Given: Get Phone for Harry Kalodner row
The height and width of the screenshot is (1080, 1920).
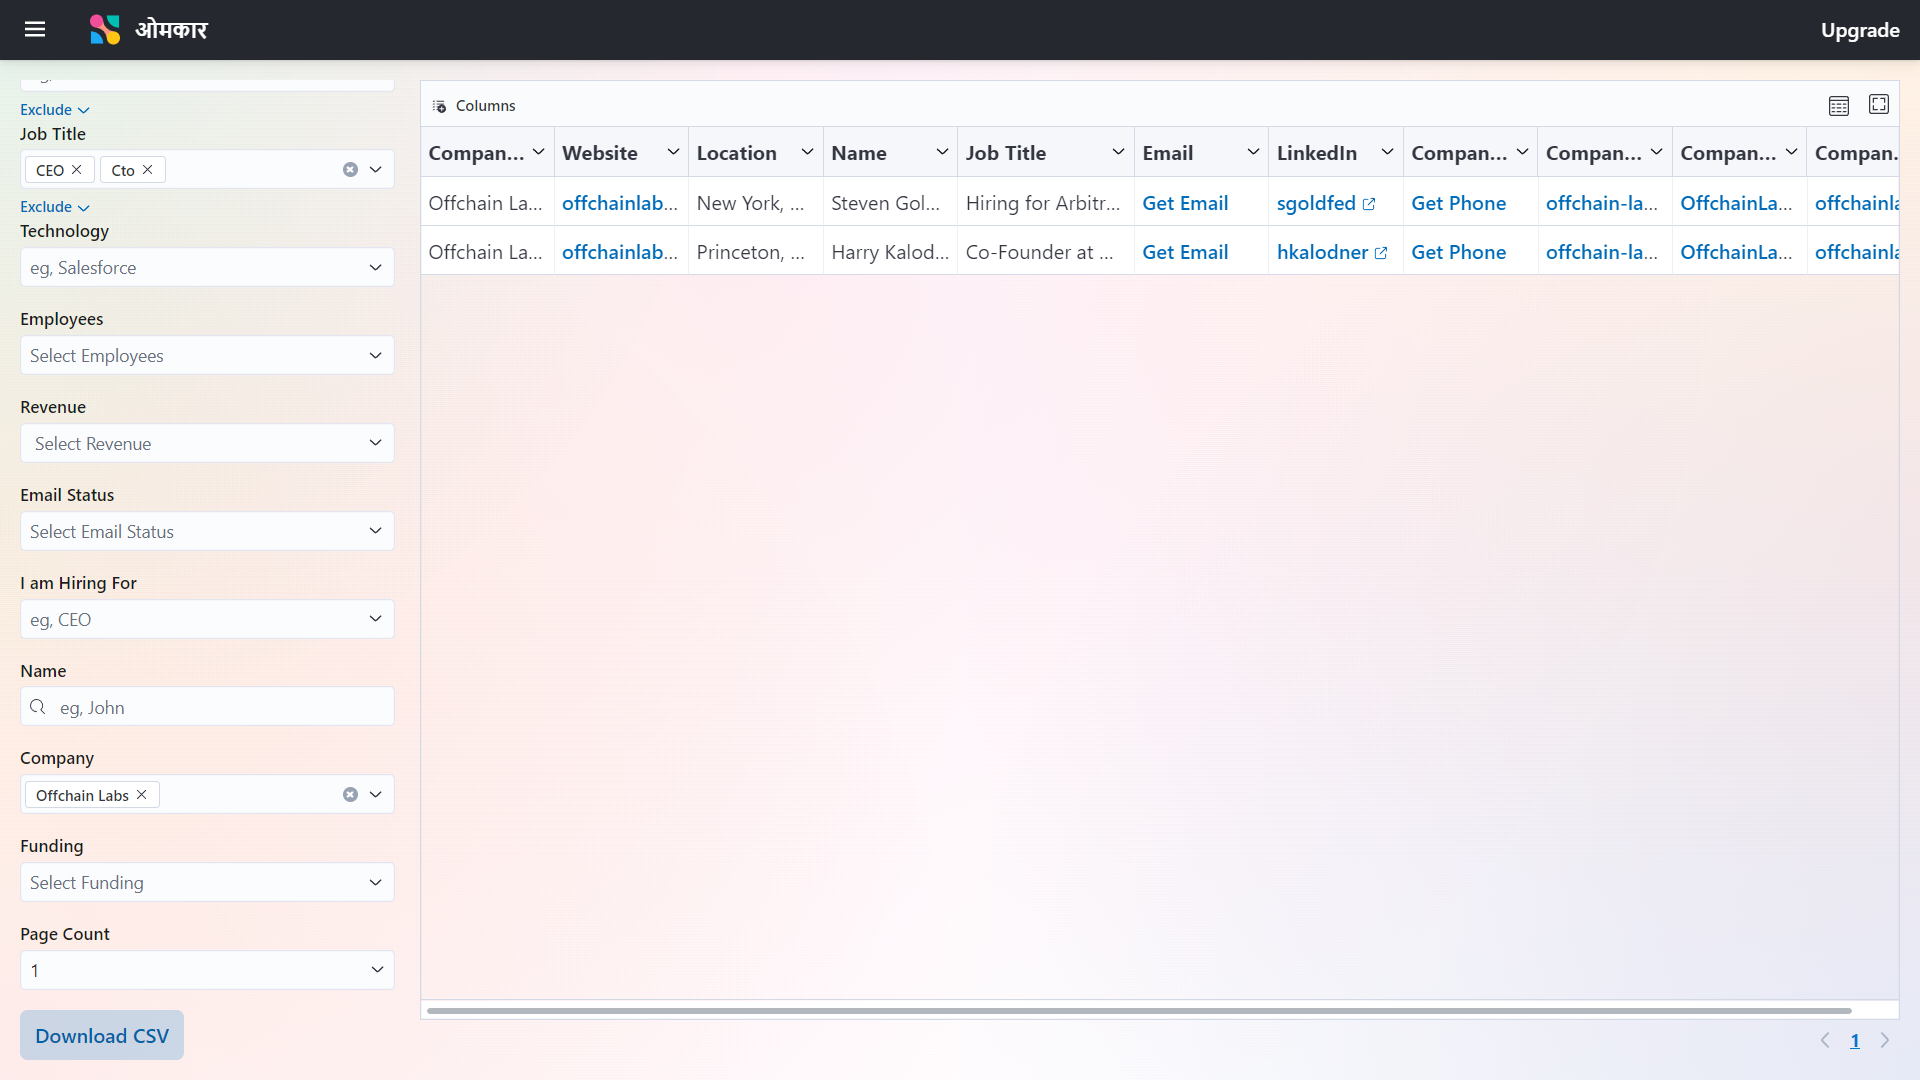Looking at the screenshot, I should [1458, 252].
